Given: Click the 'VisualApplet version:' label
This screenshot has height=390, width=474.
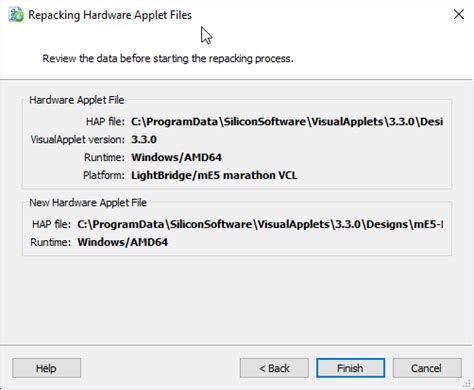Looking at the screenshot, I should [x=78, y=139].
